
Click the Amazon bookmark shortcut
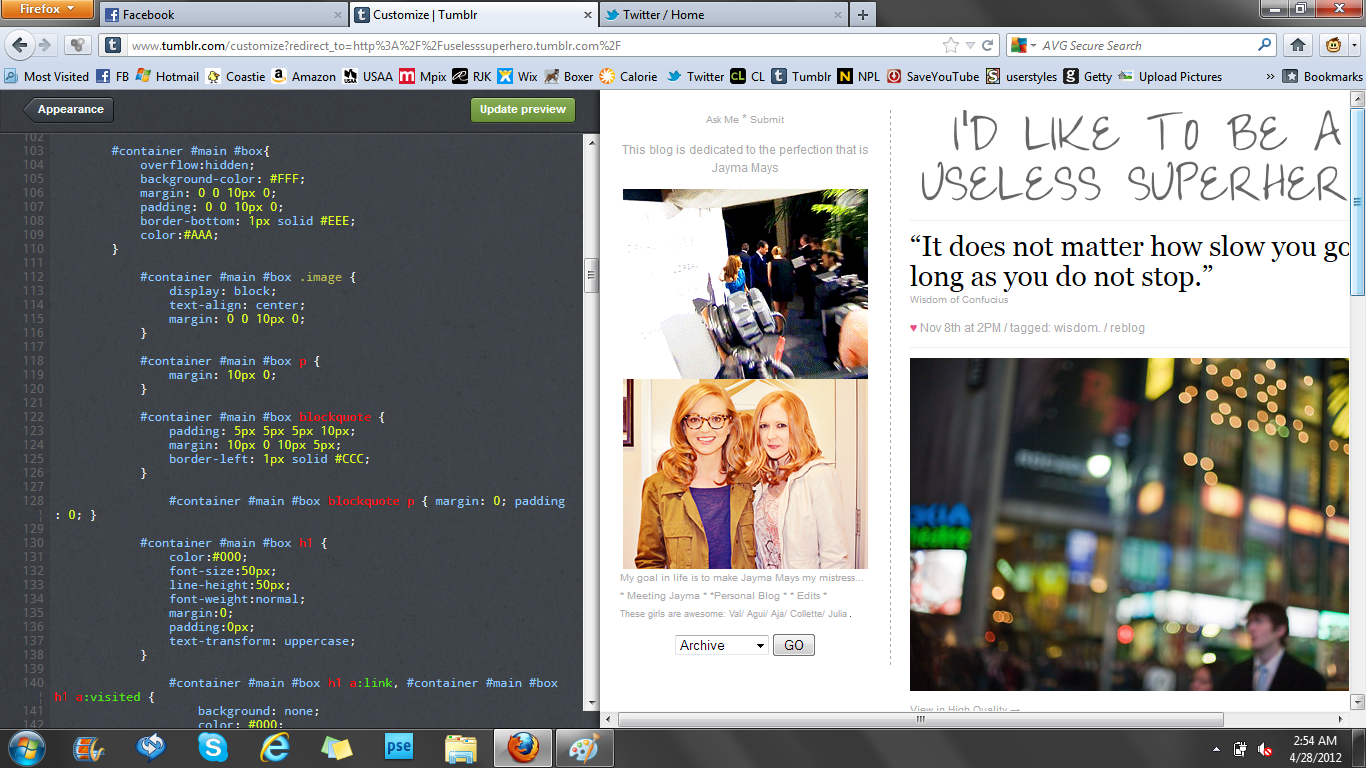(x=303, y=76)
